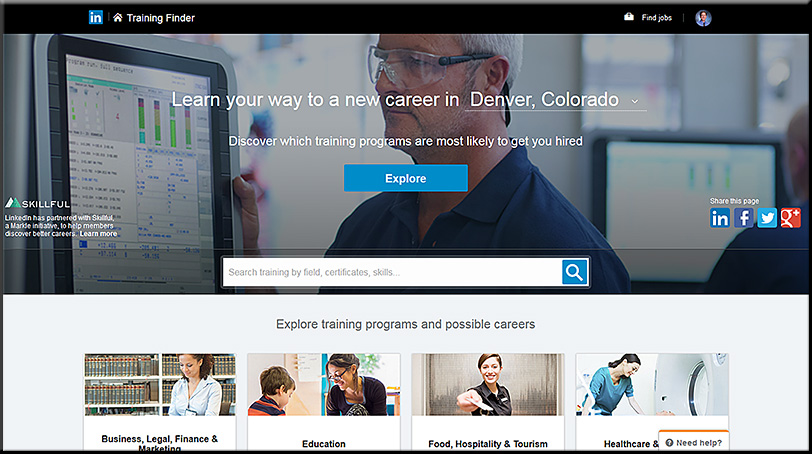This screenshot has width=812, height=454.
Task: Click the Skillful logo
Action: (37, 203)
